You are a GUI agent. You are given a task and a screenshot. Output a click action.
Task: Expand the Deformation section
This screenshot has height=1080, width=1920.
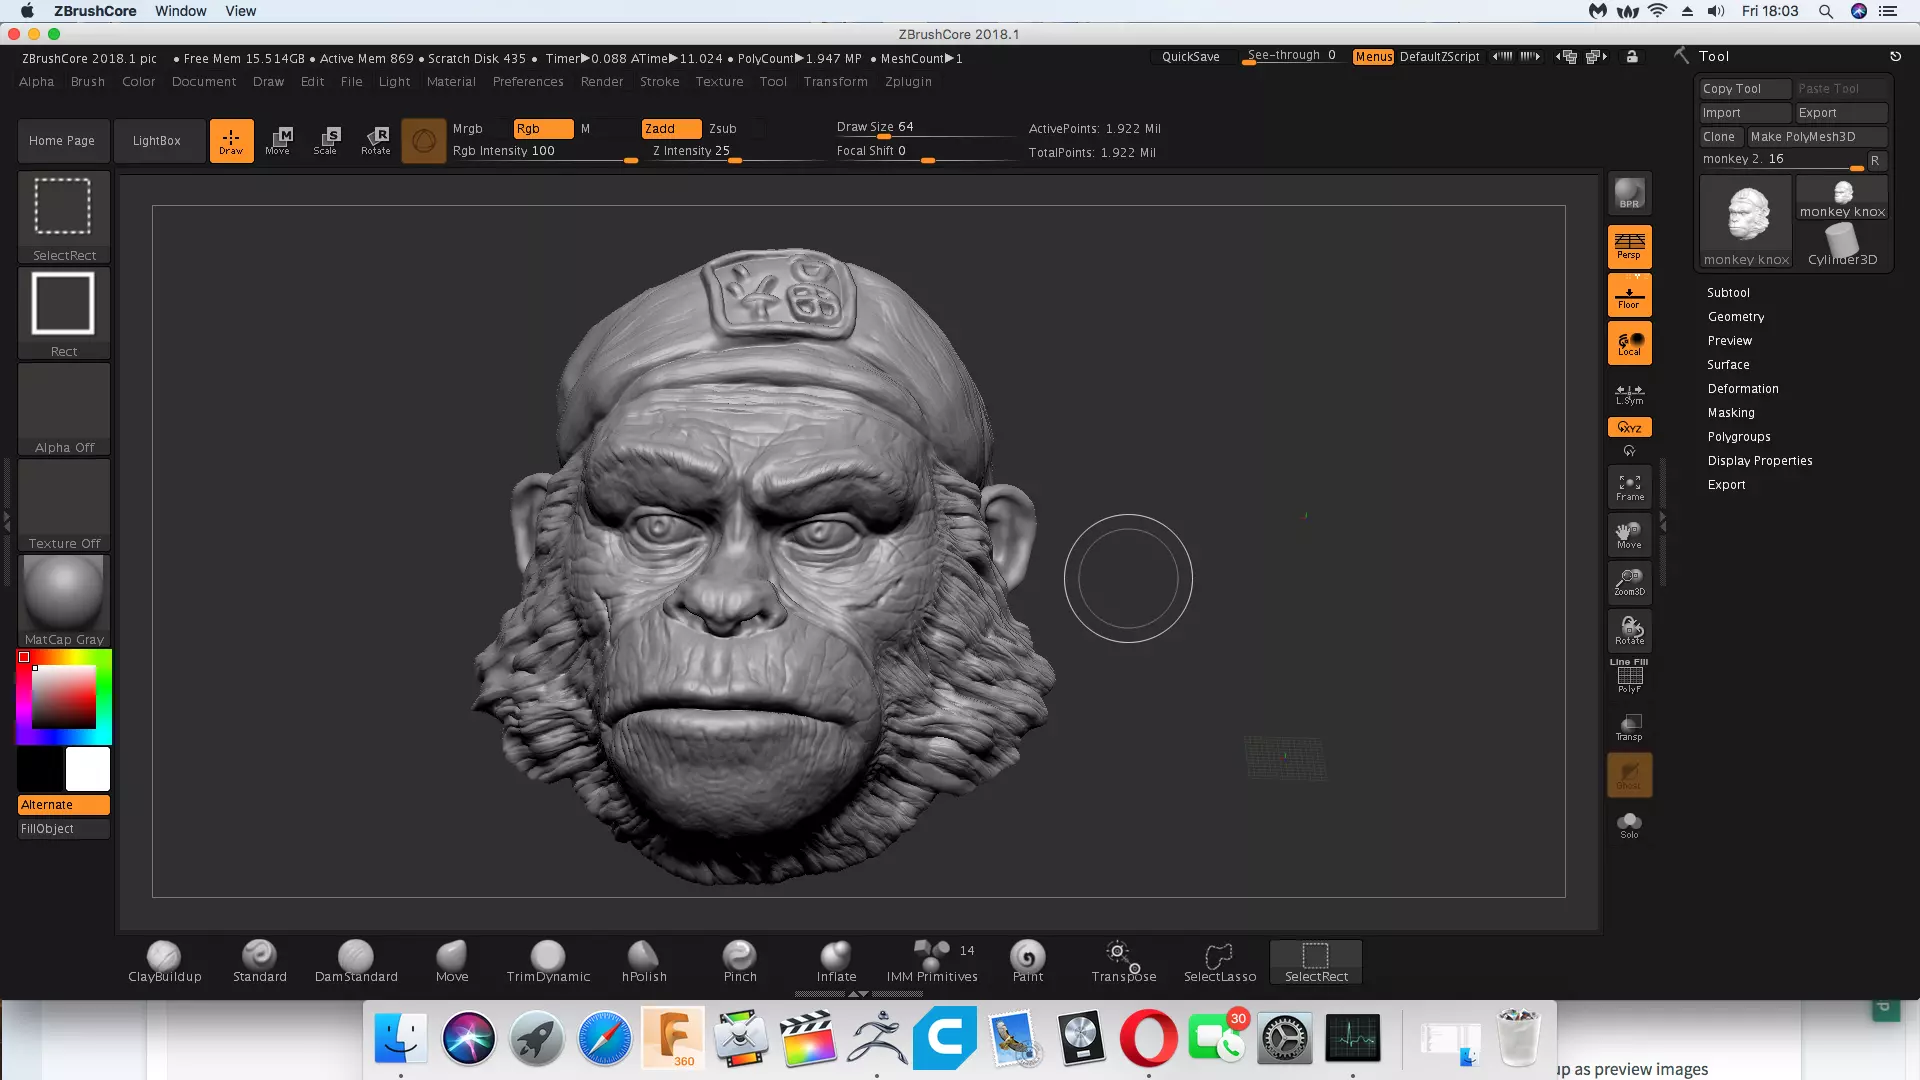point(1743,389)
